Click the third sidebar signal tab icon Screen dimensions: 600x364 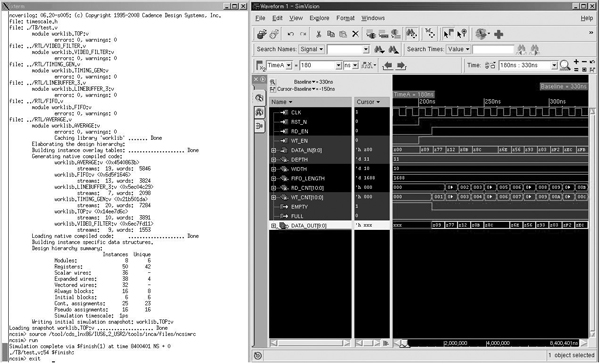tap(259, 126)
